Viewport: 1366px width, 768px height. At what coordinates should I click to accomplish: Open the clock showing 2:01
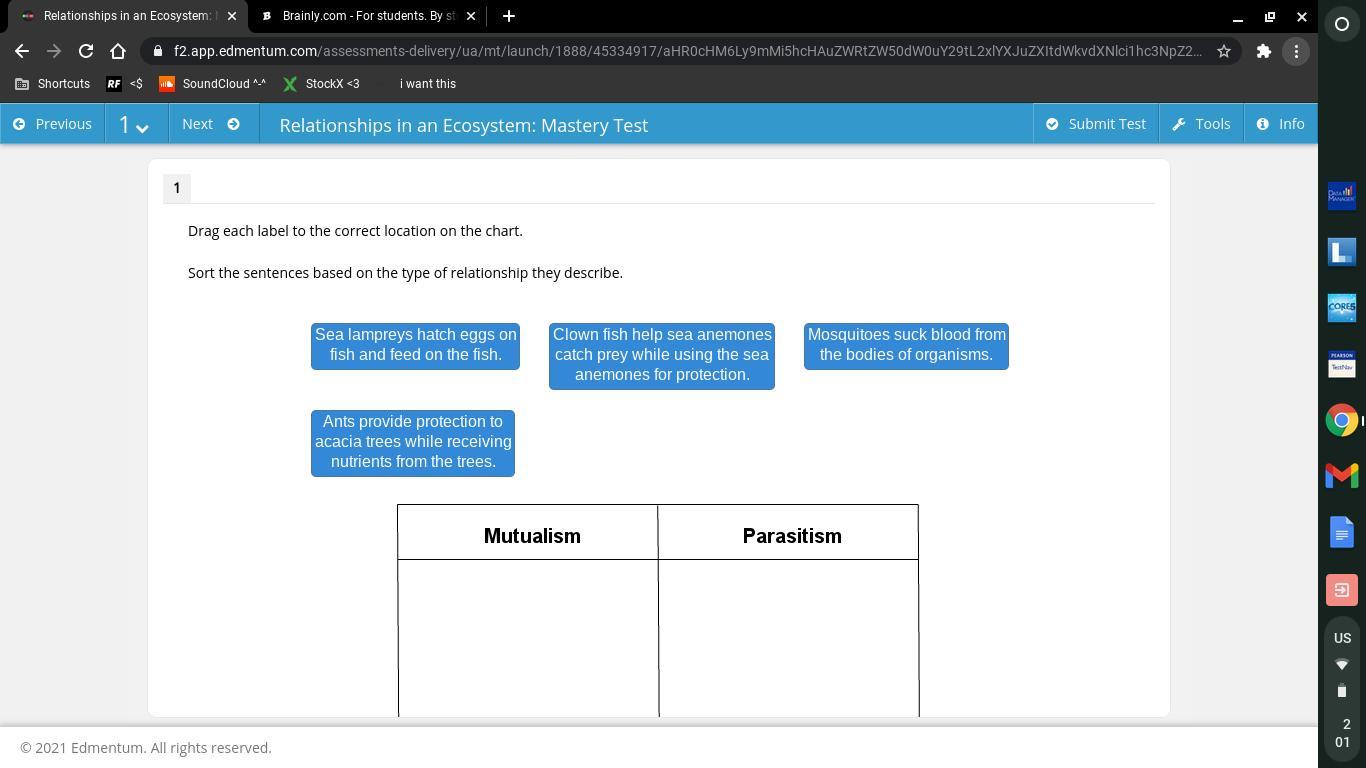coord(1342,733)
